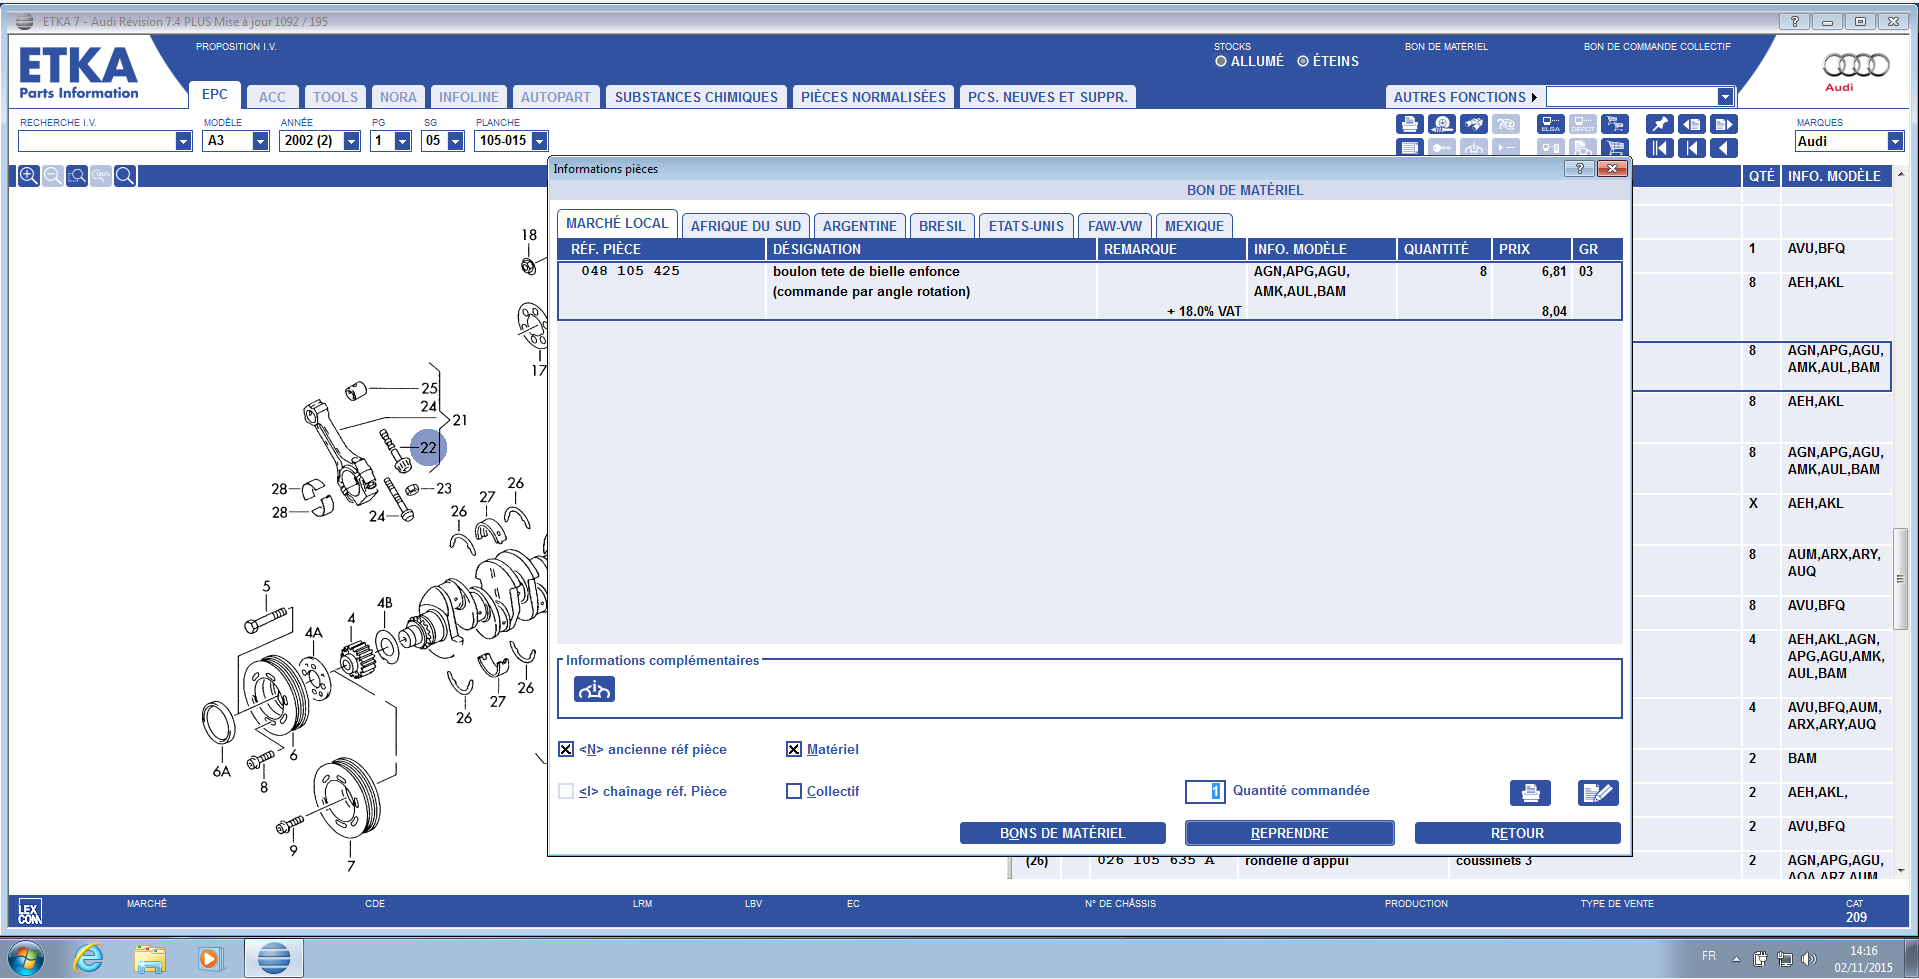Image resolution: width=1919 pixels, height=979 pixels.
Task: Open the PCS. NEUVES ET SUPPR. tab
Action: [x=1047, y=97]
